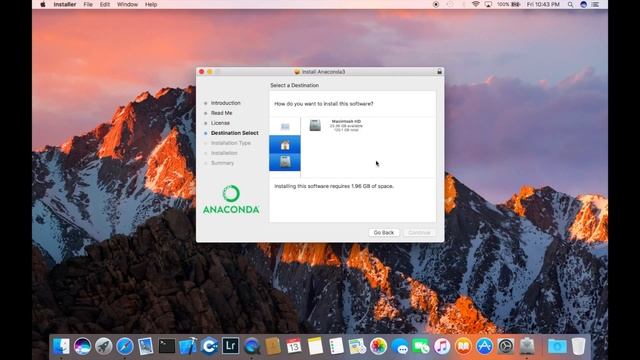Image resolution: width=640 pixels, height=360 pixels.
Task: Open the C++ app icon in Dock
Action: pyautogui.click(x=209, y=347)
